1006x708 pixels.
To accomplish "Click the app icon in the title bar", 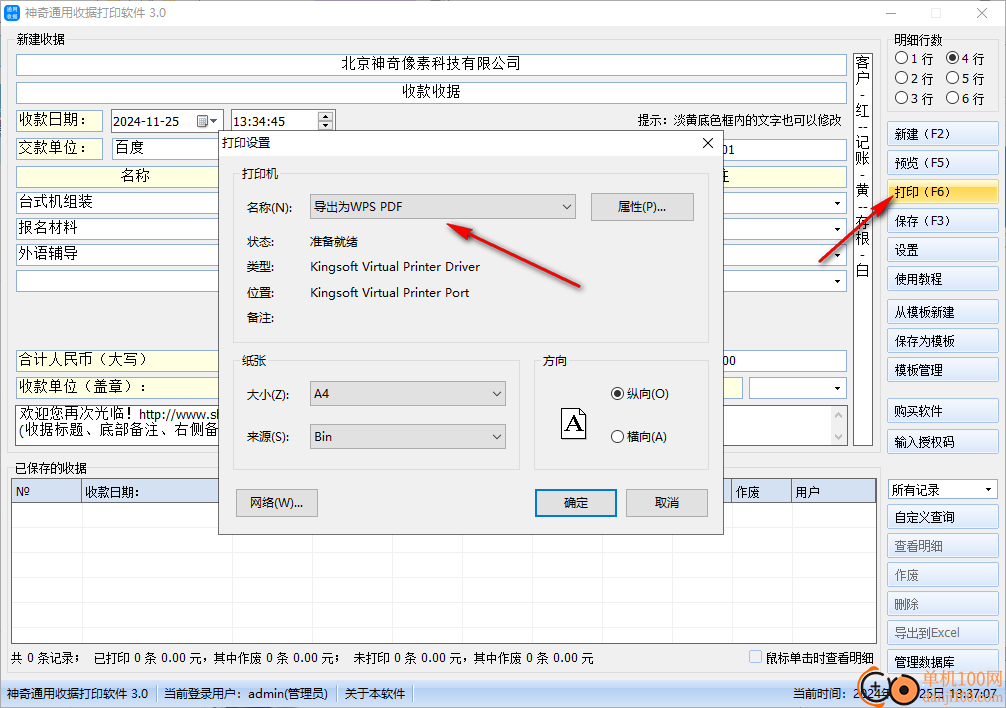I will coord(12,12).
